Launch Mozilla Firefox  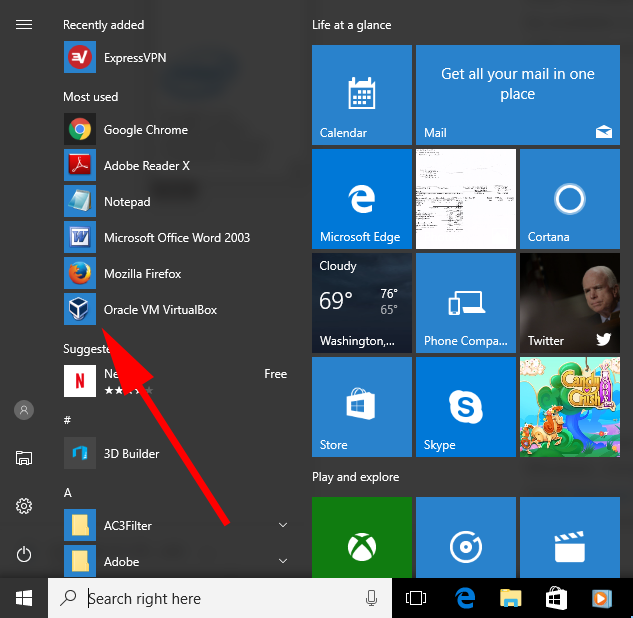tap(176, 273)
